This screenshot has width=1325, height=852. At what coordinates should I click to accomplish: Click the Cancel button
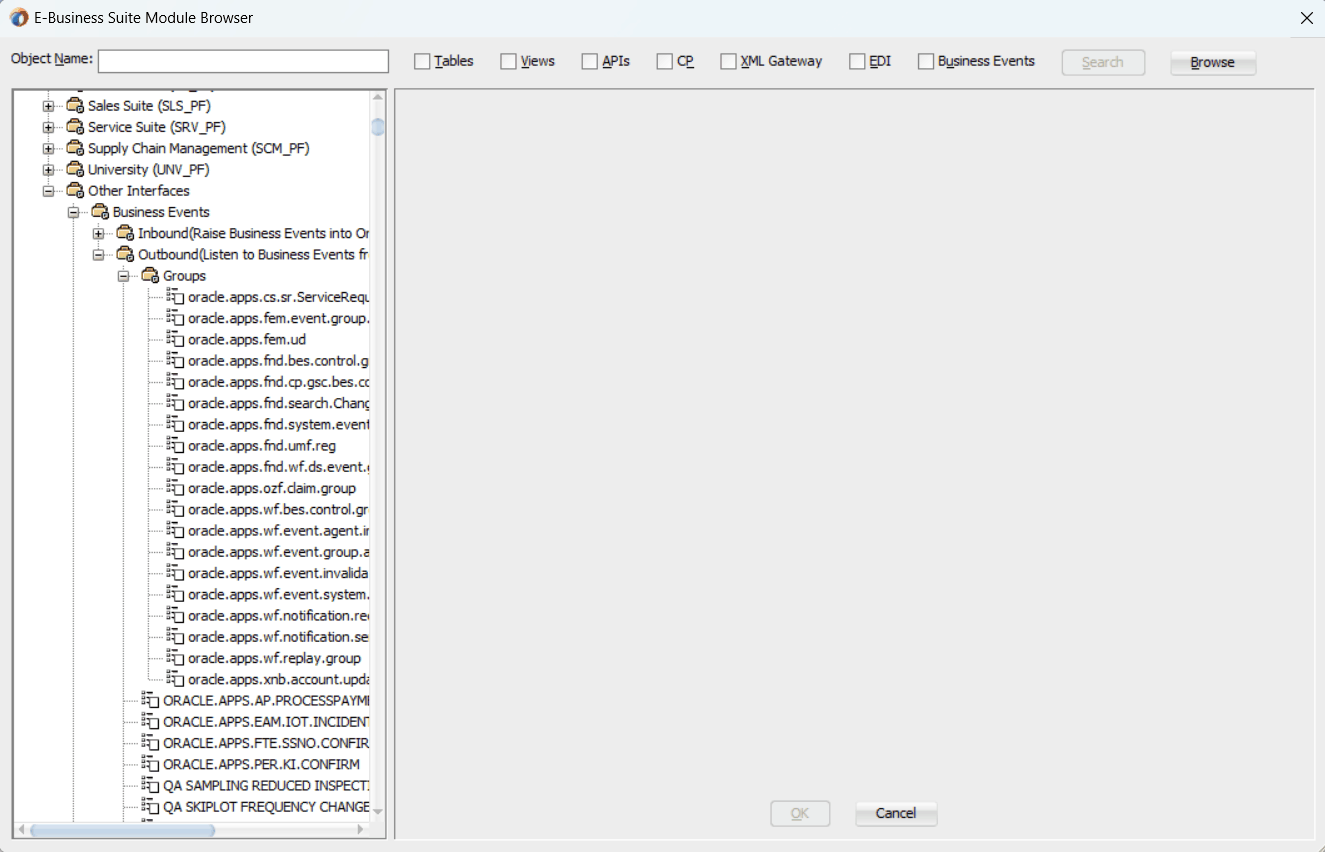pyautogui.click(x=896, y=813)
